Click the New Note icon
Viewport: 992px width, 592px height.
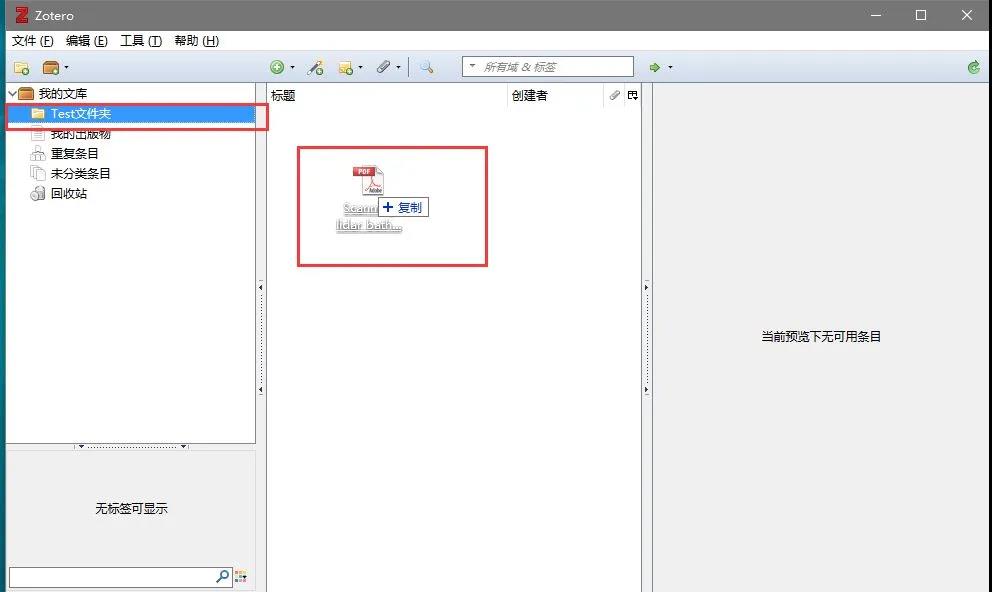point(345,68)
